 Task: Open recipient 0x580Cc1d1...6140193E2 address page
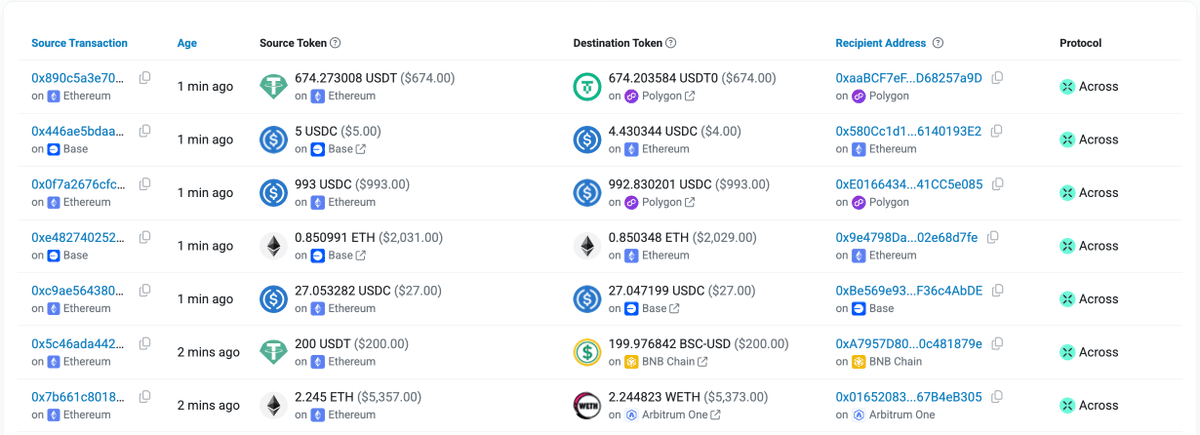[x=908, y=131]
